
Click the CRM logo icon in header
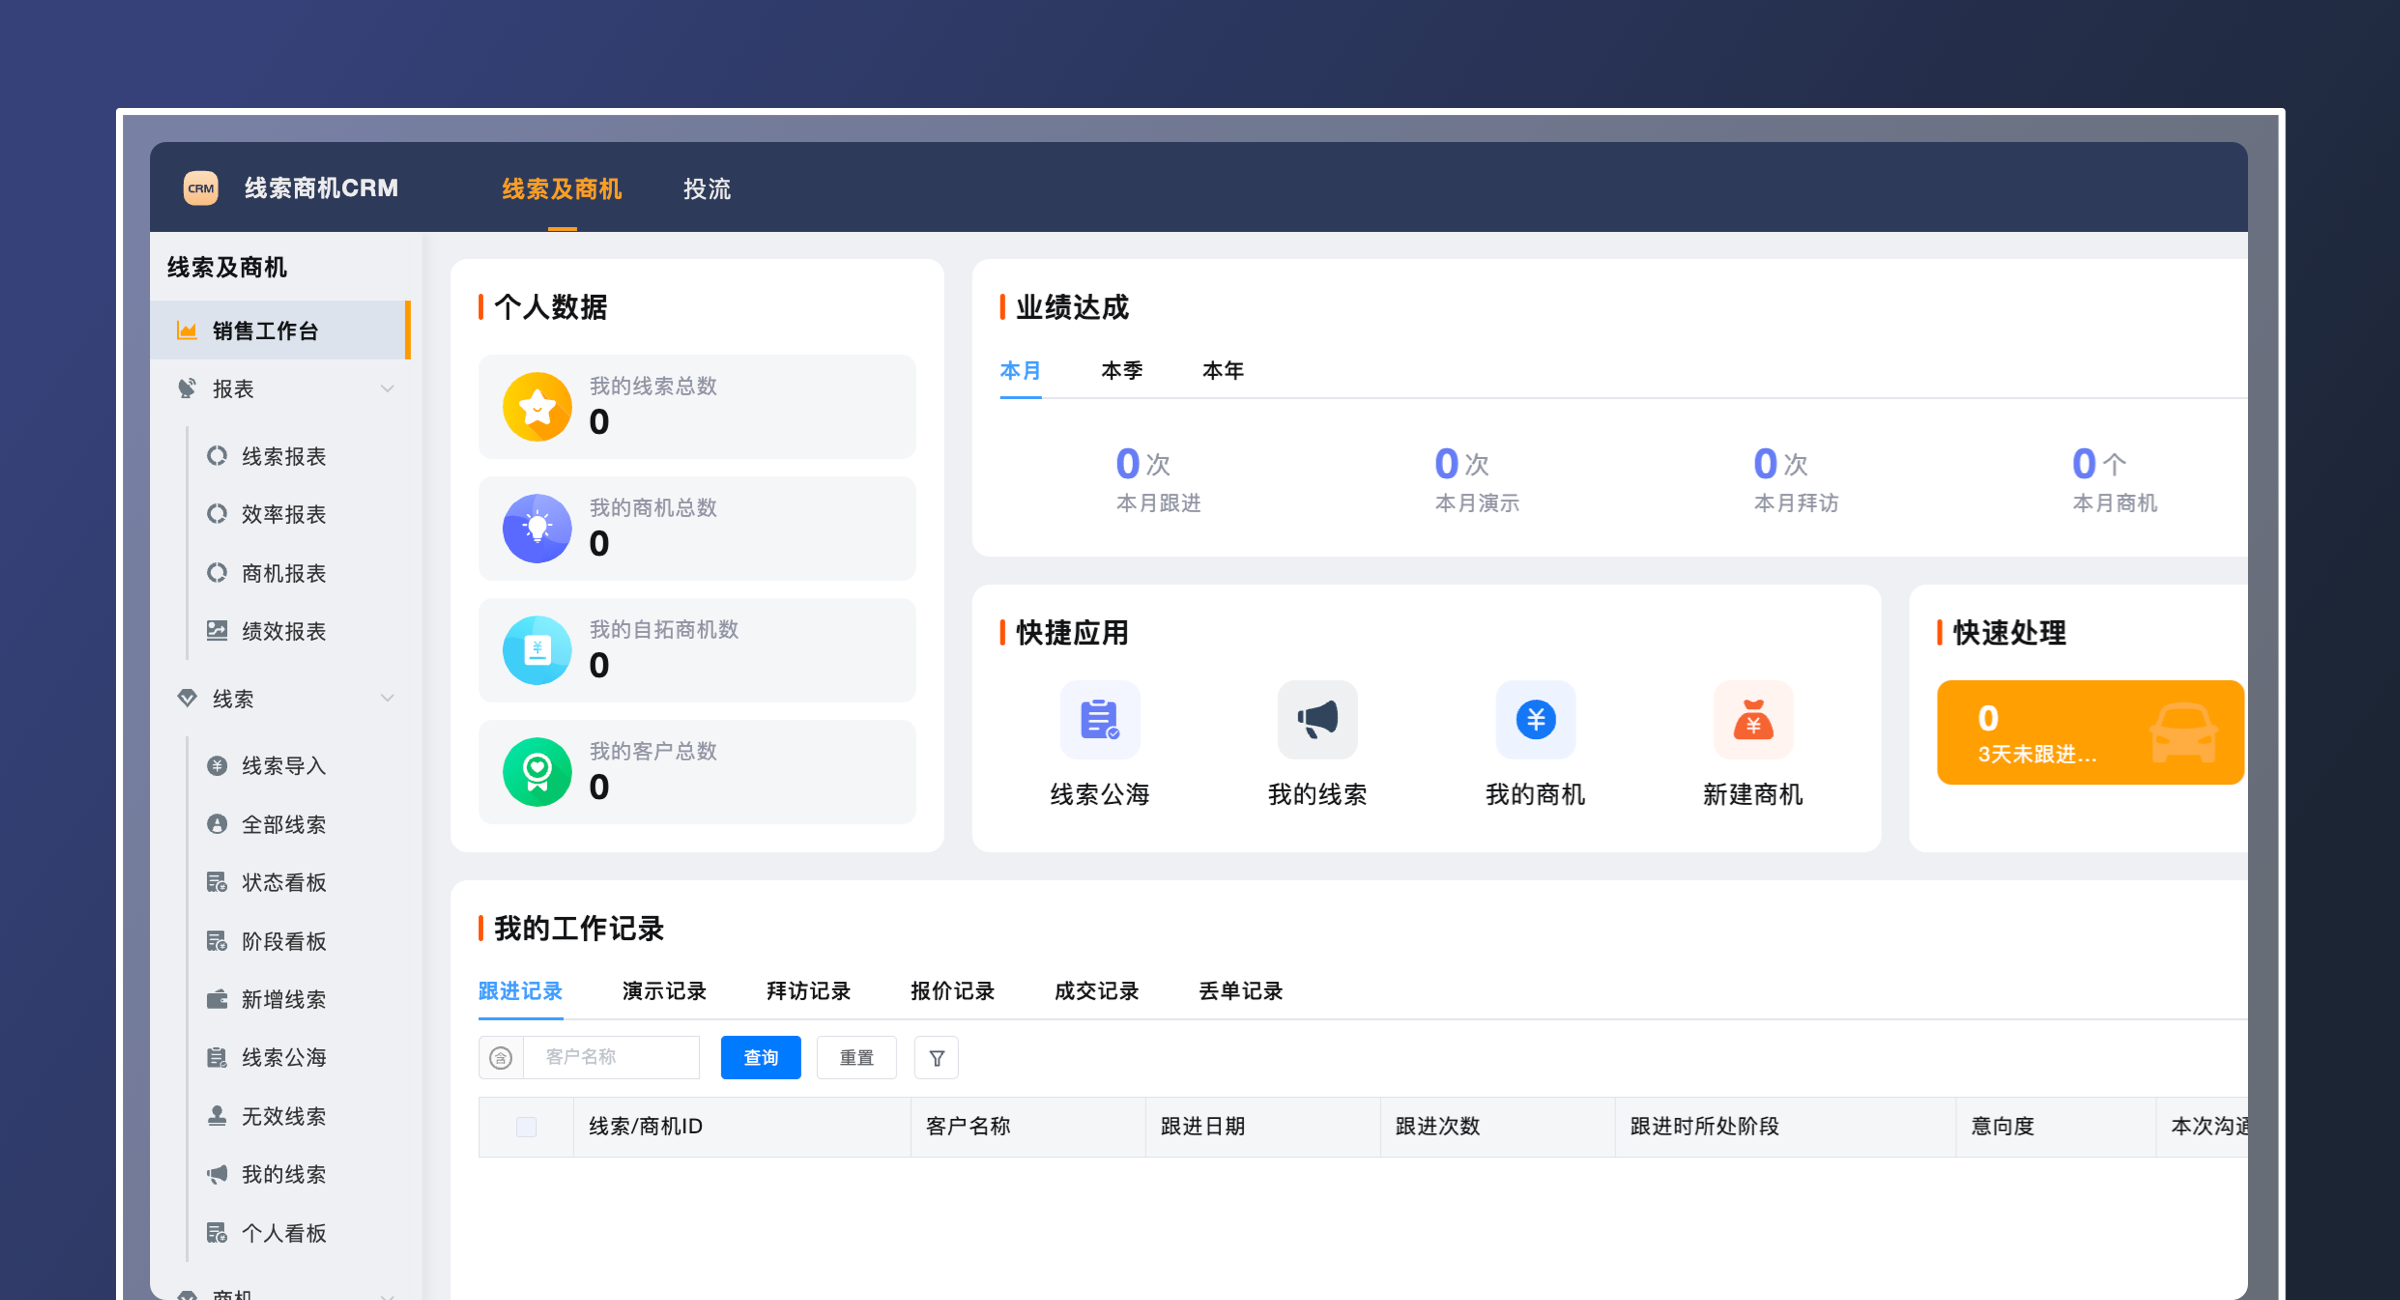(x=201, y=188)
